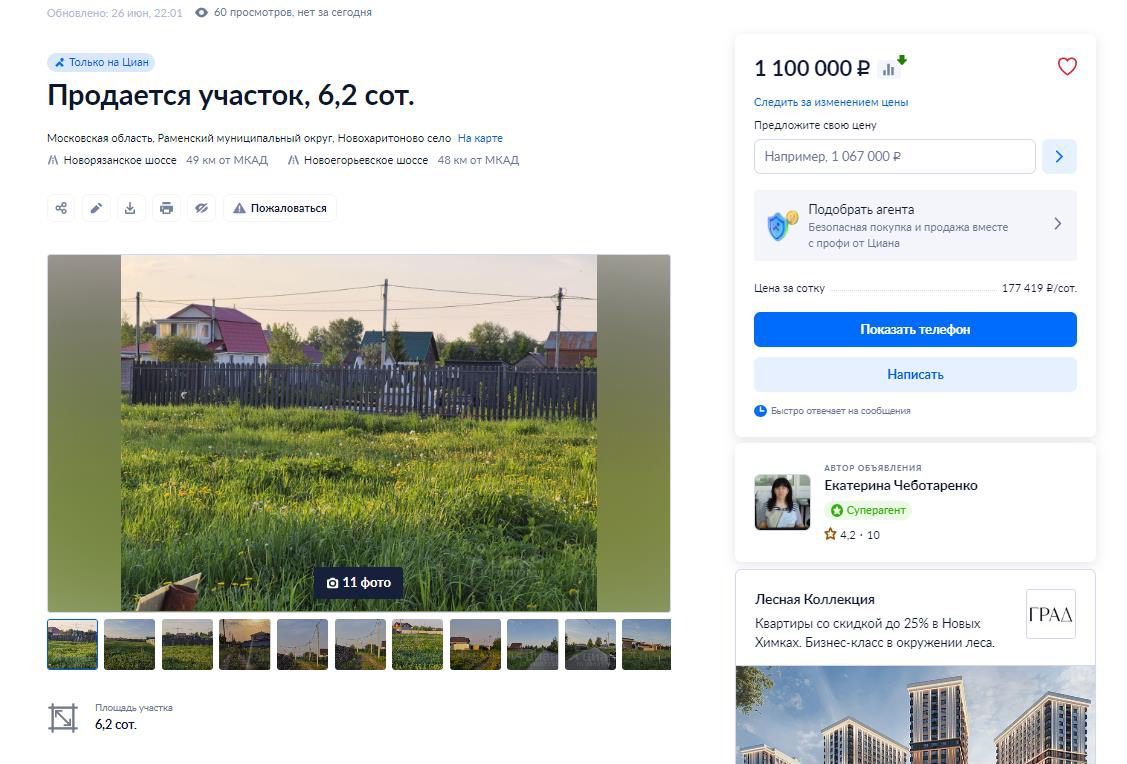The image size is (1127, 764).
Task: Click the 4,2 rating star
Action: [830, 534]
